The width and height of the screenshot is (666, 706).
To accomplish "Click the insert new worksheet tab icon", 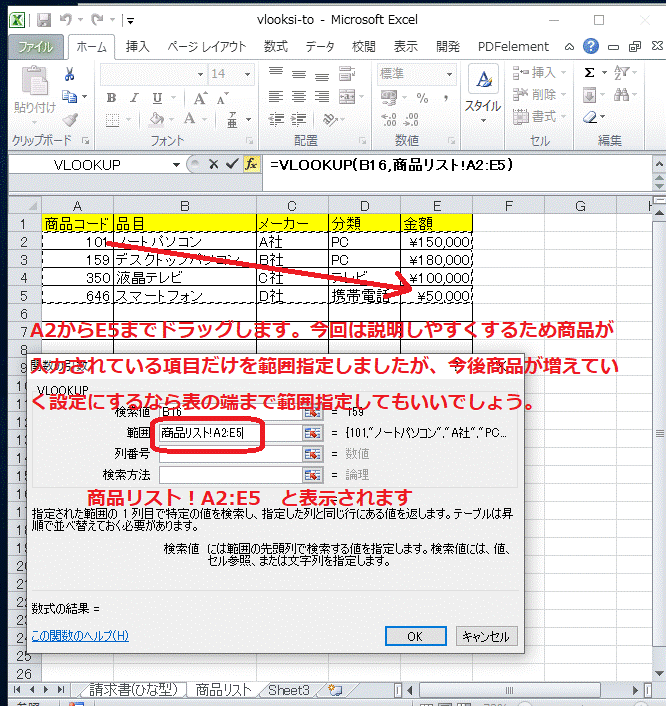I will click(335, 690).
